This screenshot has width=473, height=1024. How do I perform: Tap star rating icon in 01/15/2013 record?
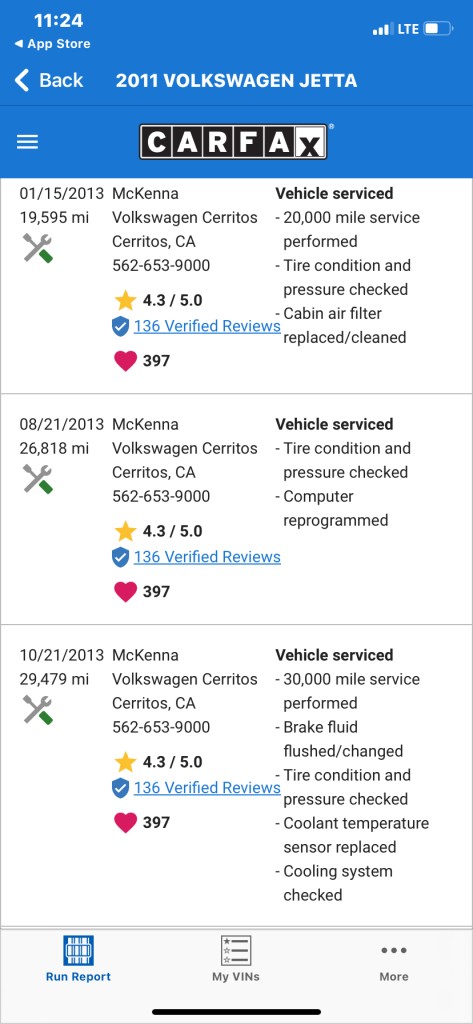coord(125,300)
